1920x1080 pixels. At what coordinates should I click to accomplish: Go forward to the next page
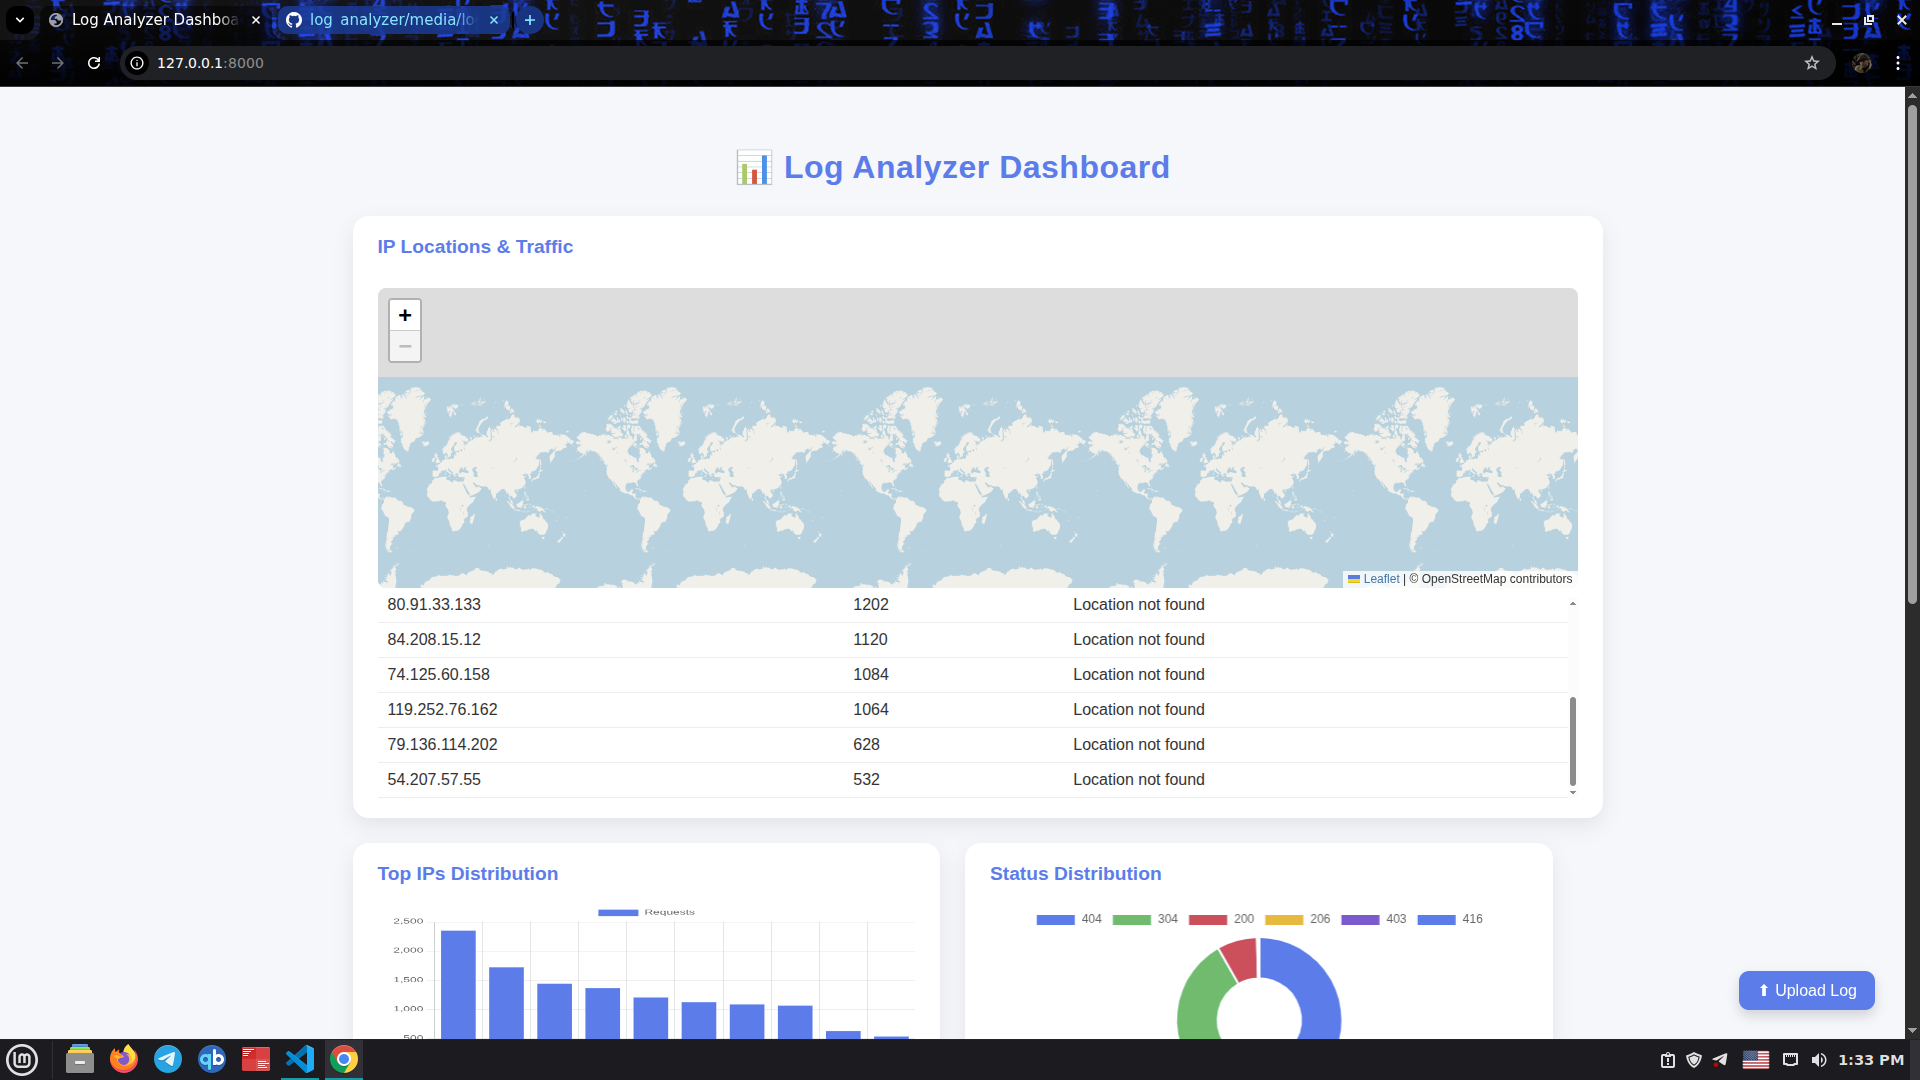click(x=58, y=63)
